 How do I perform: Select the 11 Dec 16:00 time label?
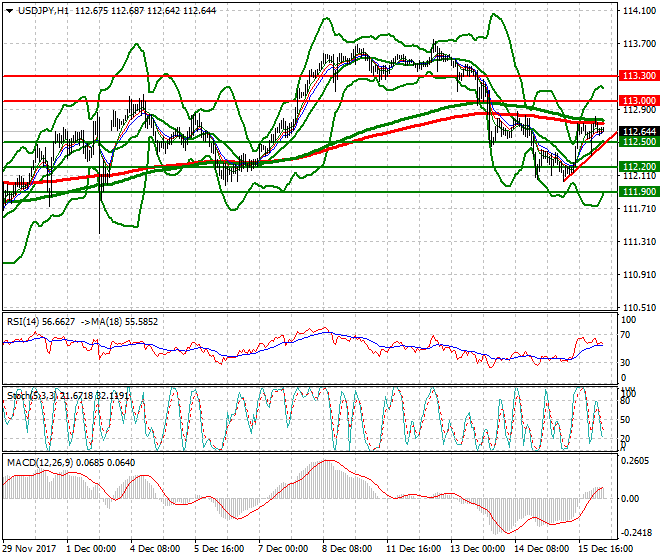(414, 549)
